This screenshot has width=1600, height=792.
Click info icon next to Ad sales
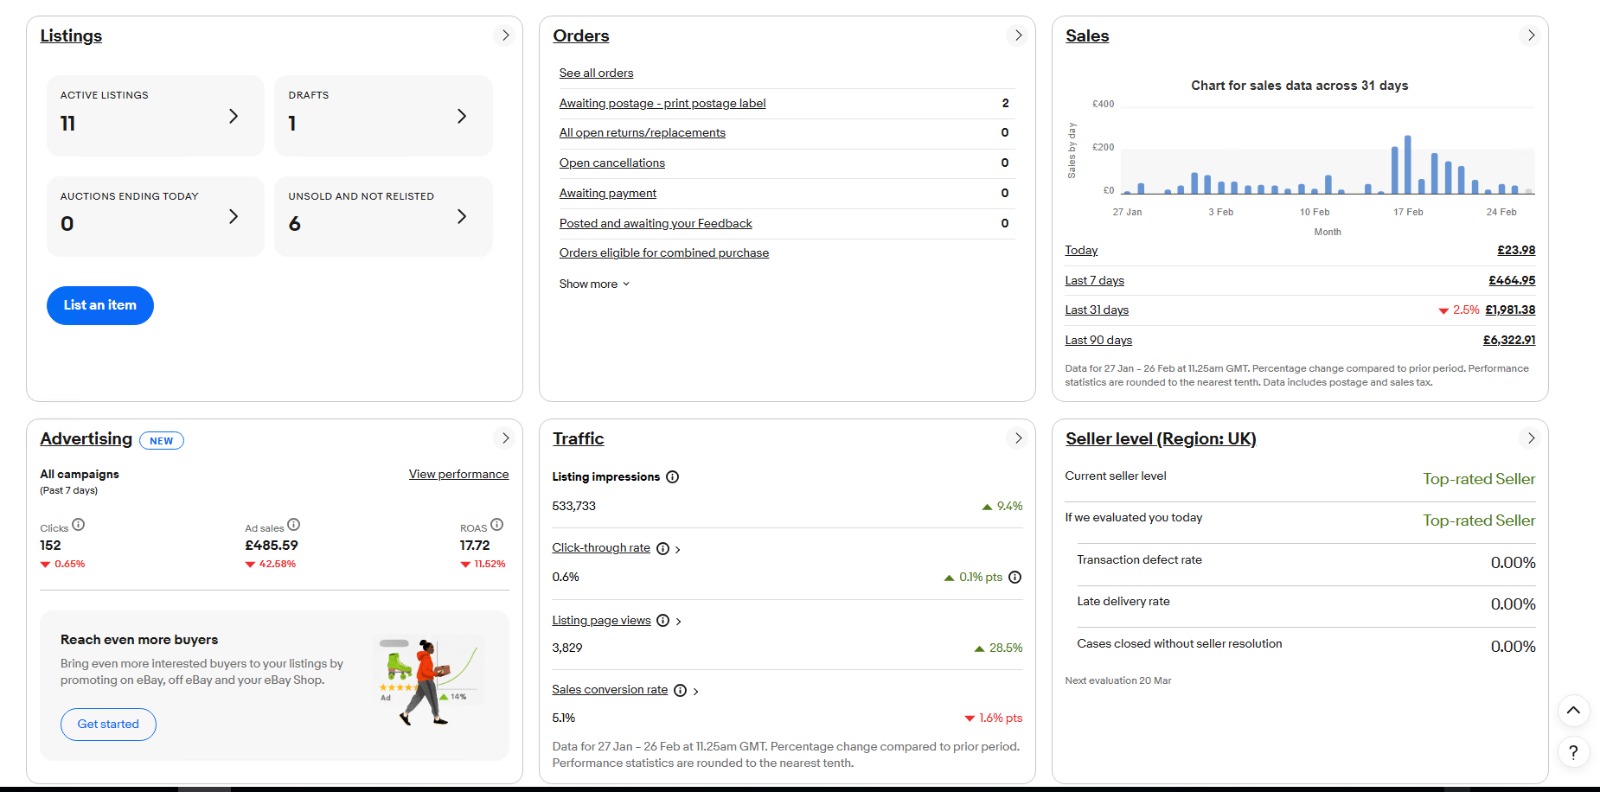click(294, 525)
